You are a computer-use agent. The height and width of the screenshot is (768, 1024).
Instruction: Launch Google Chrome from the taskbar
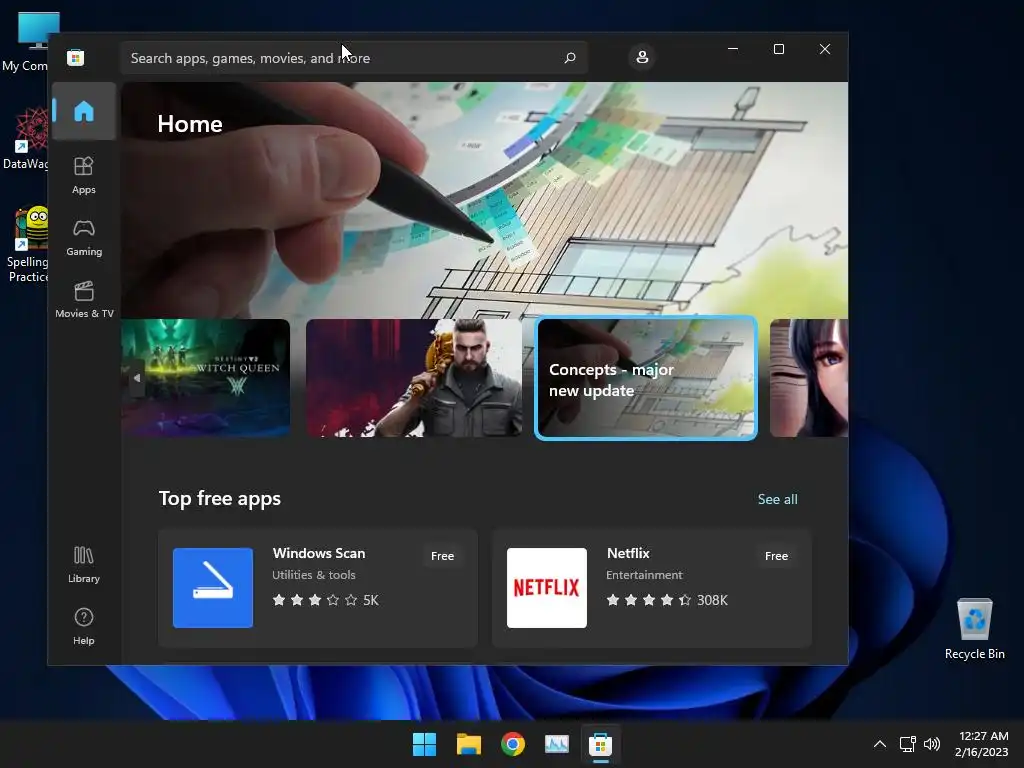click(x=513, y=744)
